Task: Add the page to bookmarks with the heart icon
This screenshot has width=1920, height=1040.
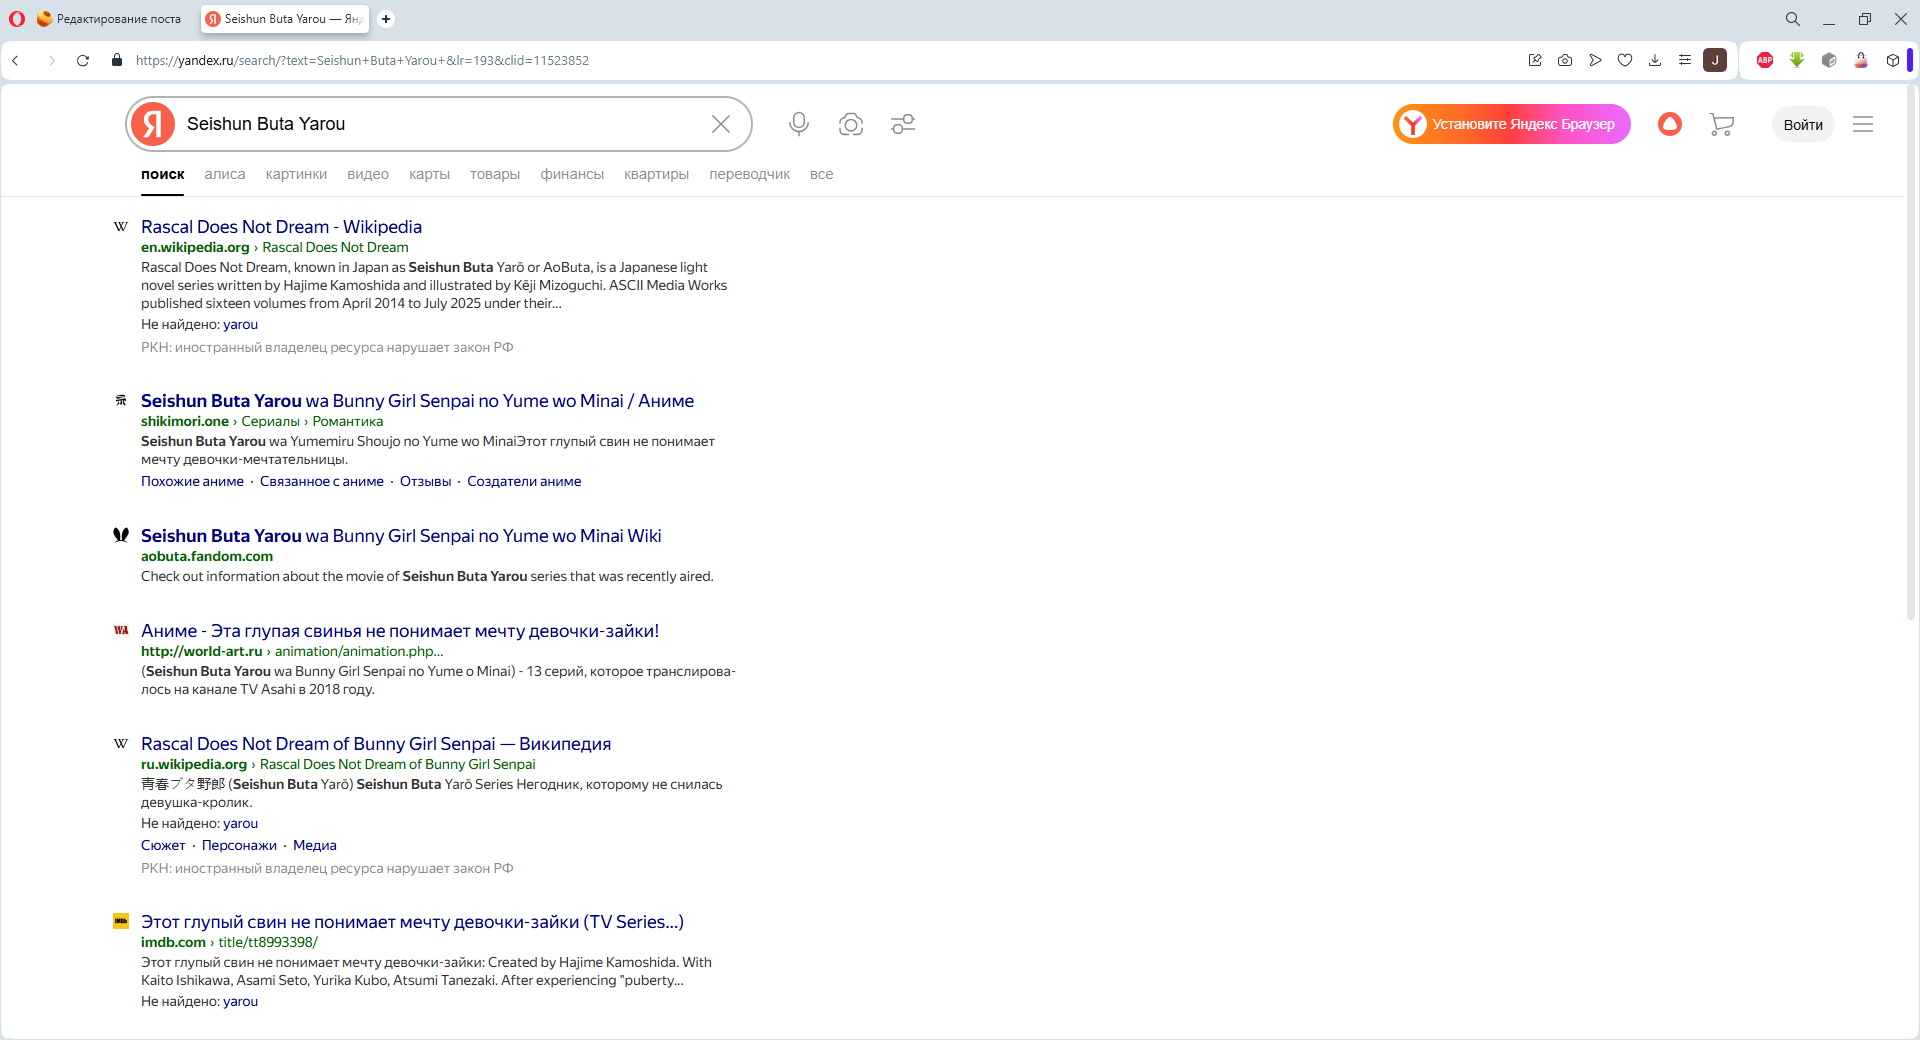Action: [x=1625, y=60]
